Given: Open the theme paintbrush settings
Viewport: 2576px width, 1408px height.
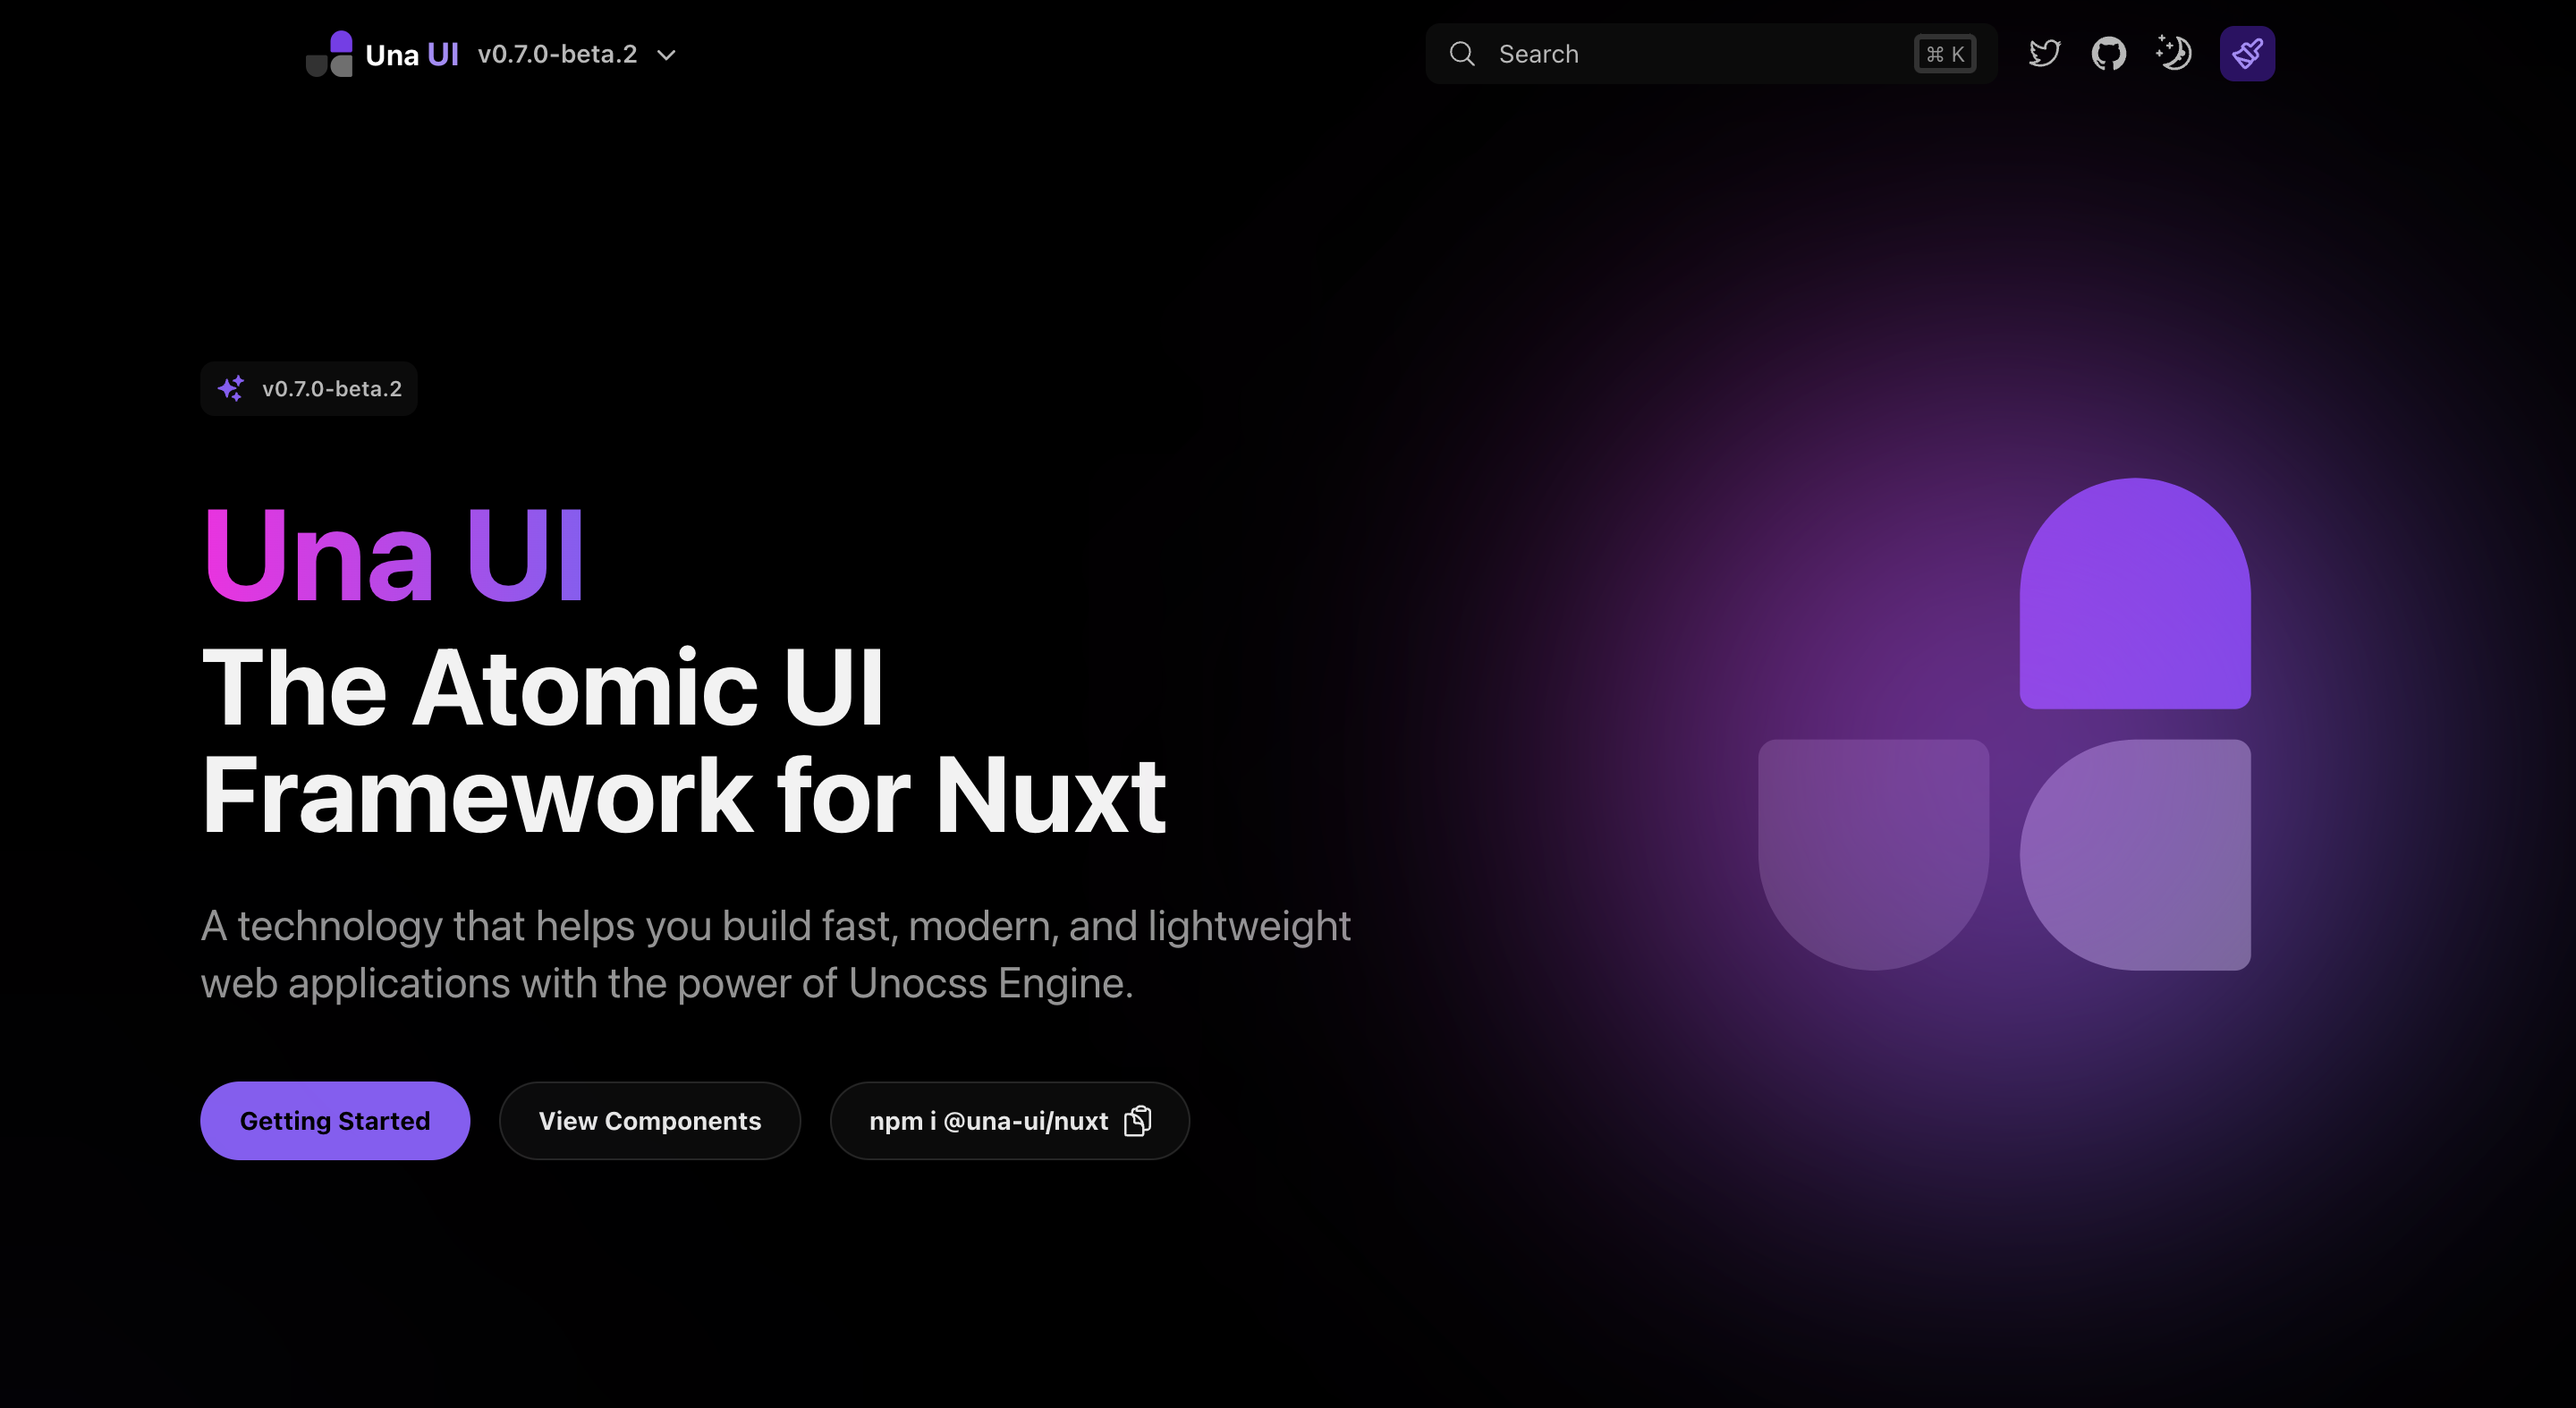Looking at the screenshot, I should (2246, 53).
